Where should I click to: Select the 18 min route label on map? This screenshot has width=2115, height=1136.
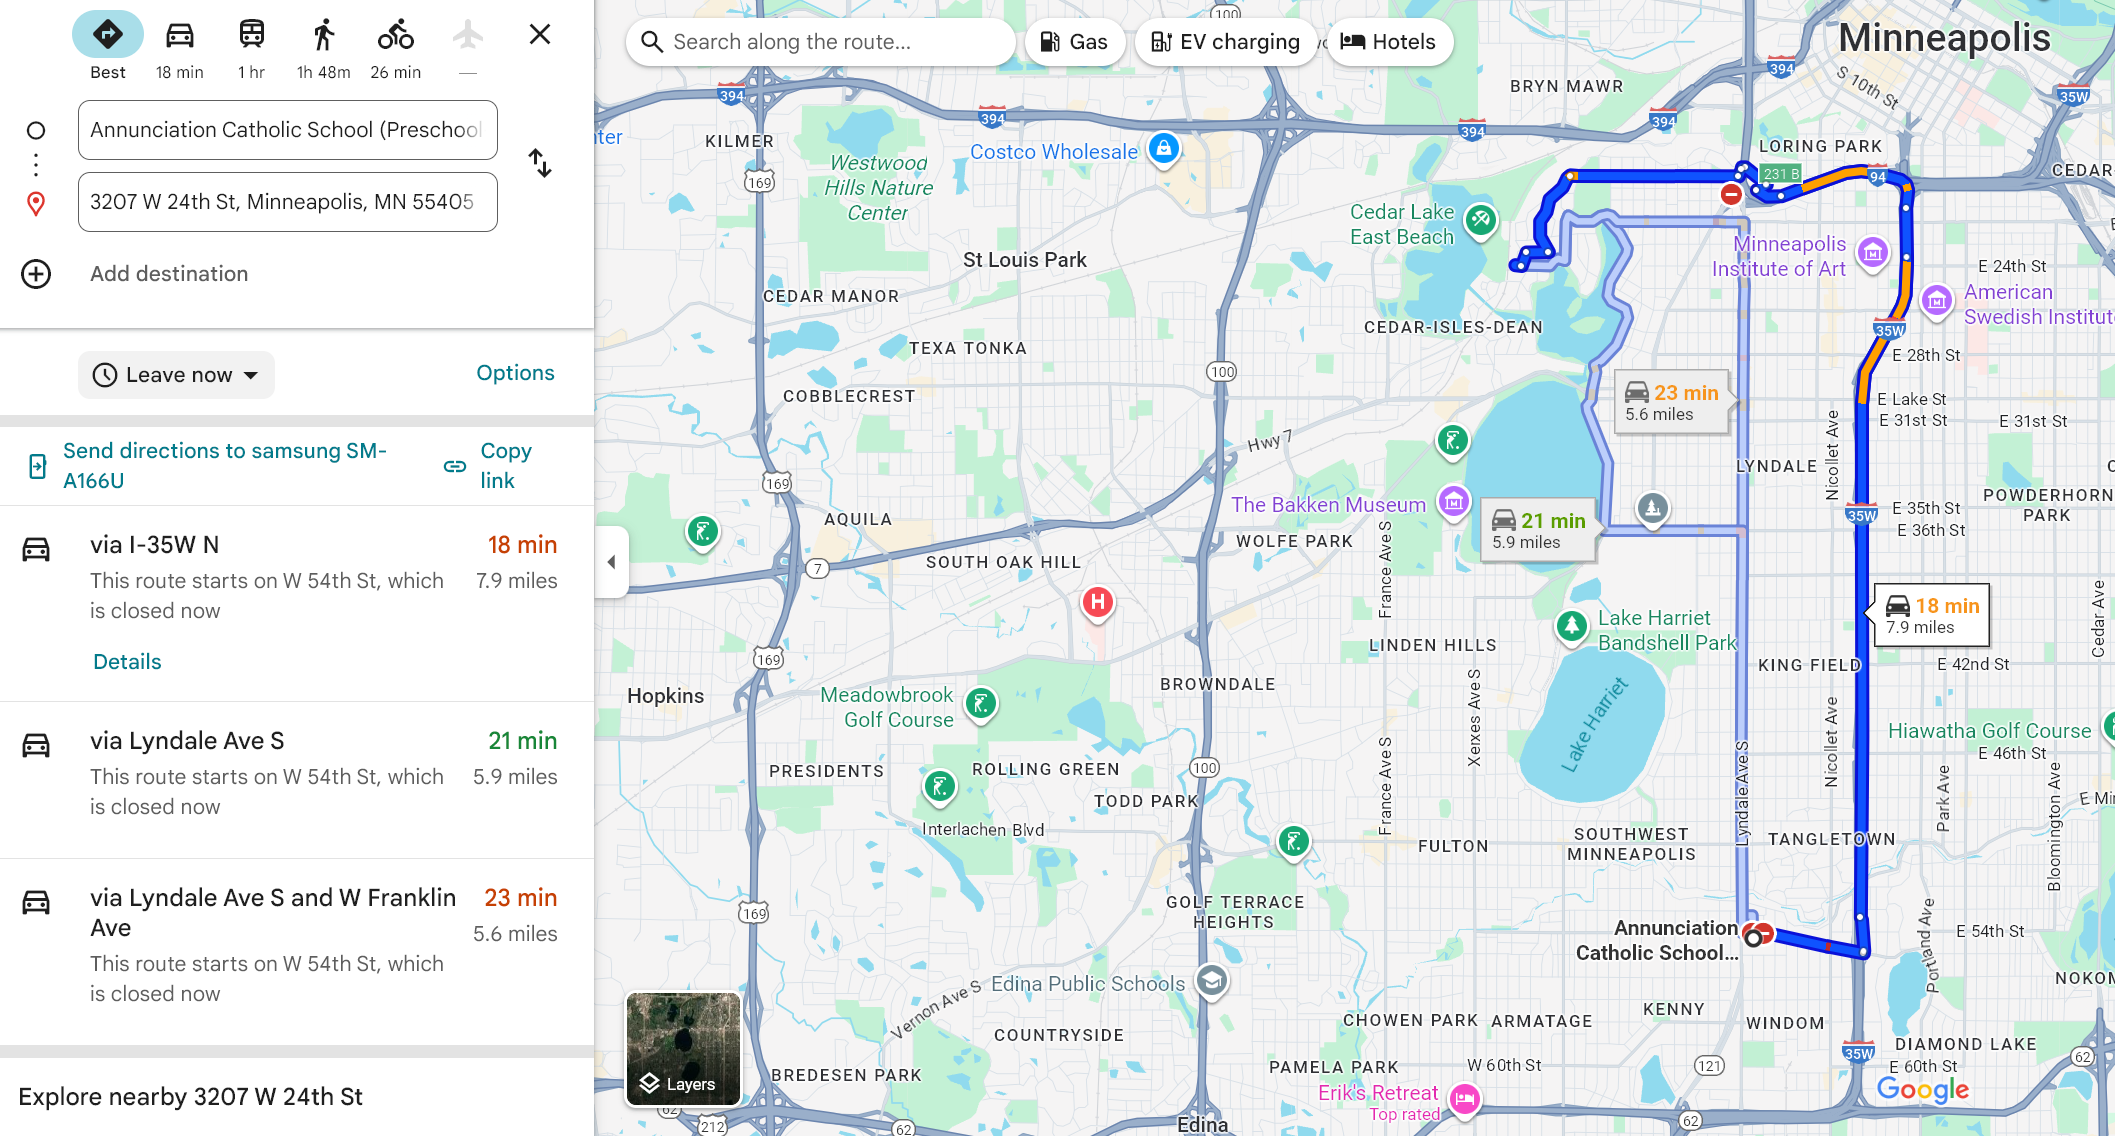point(1932,615)
